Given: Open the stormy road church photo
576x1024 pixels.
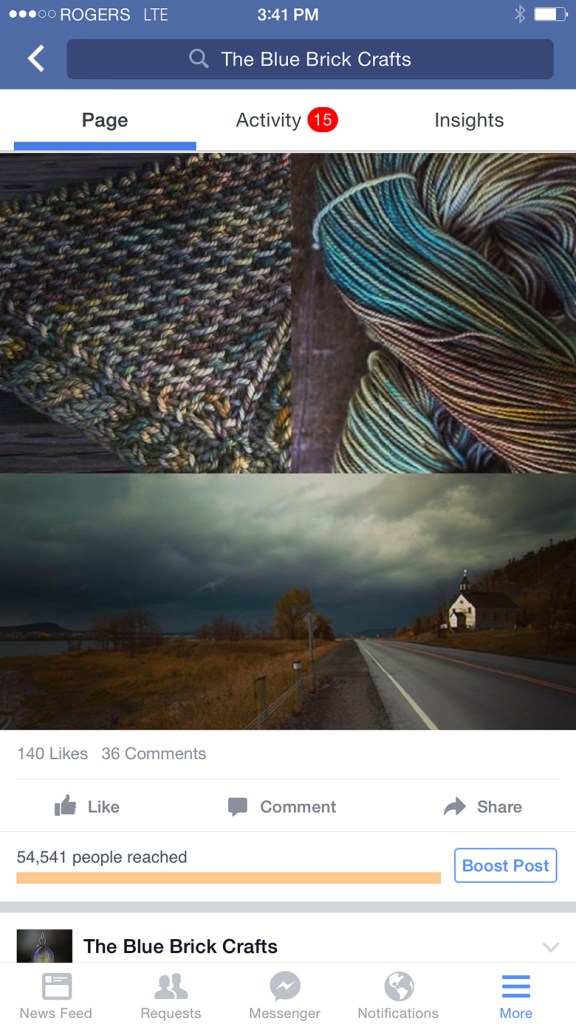Looking at the screenshot, I should [288, 601].
